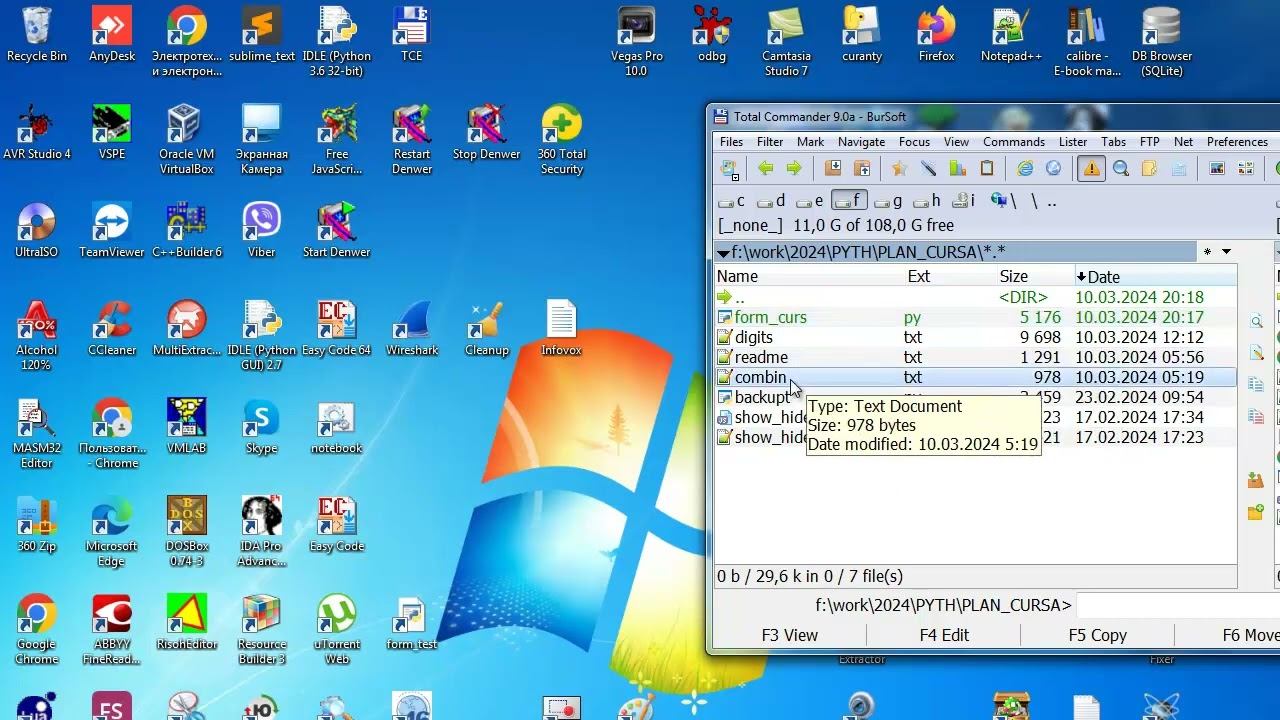The width and height of the screenshot is (1280, 720).
Task: Switch to drive f button
Action: 849,201
